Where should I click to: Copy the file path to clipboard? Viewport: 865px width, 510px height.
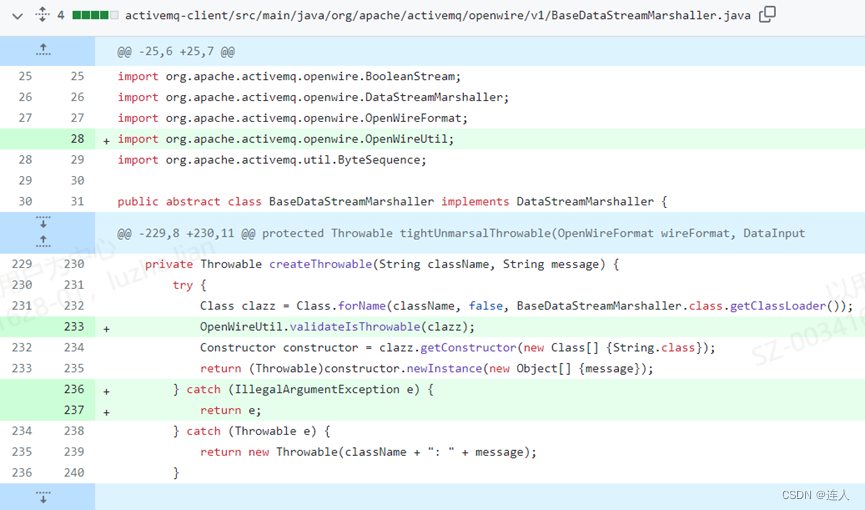click(x=767, y=14)
